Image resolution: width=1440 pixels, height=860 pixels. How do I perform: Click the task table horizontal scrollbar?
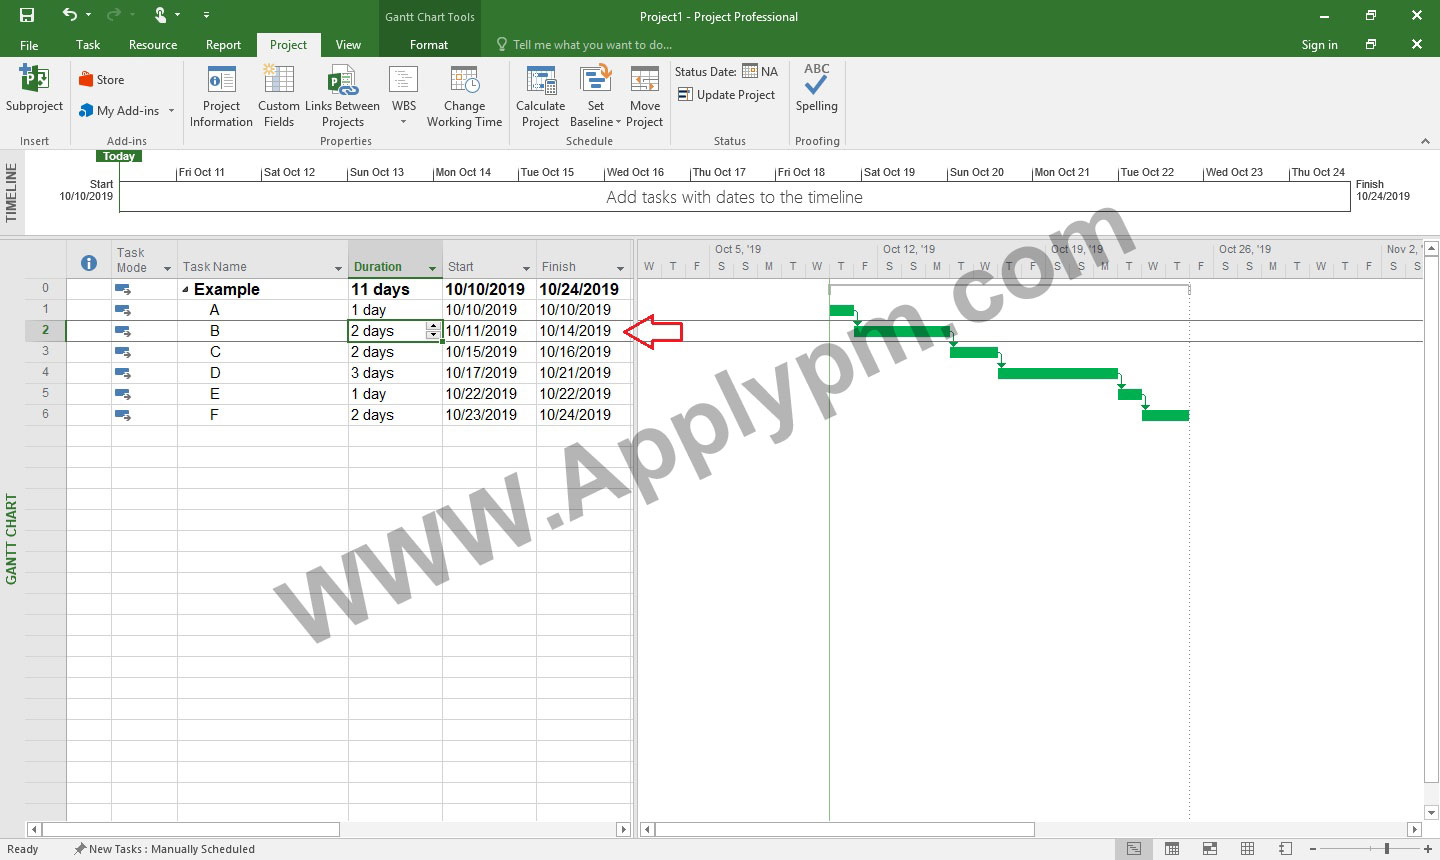click(x=190, y=829)
